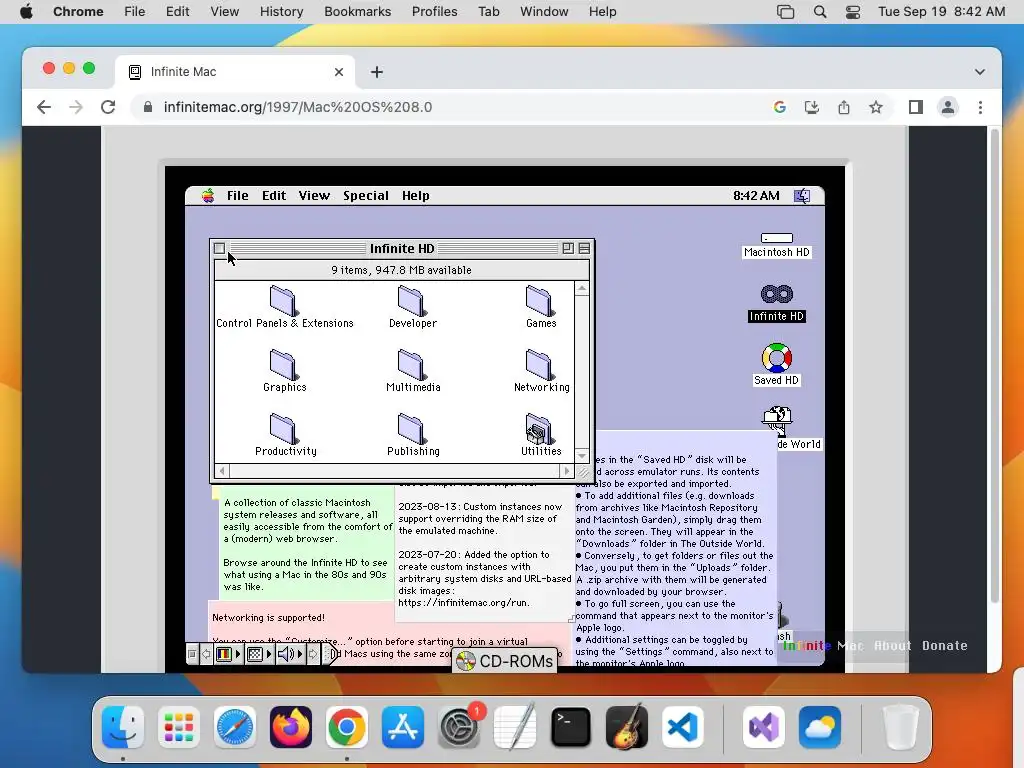Click the Infinite HD scroll up arrow

click(x=582, y=289)
